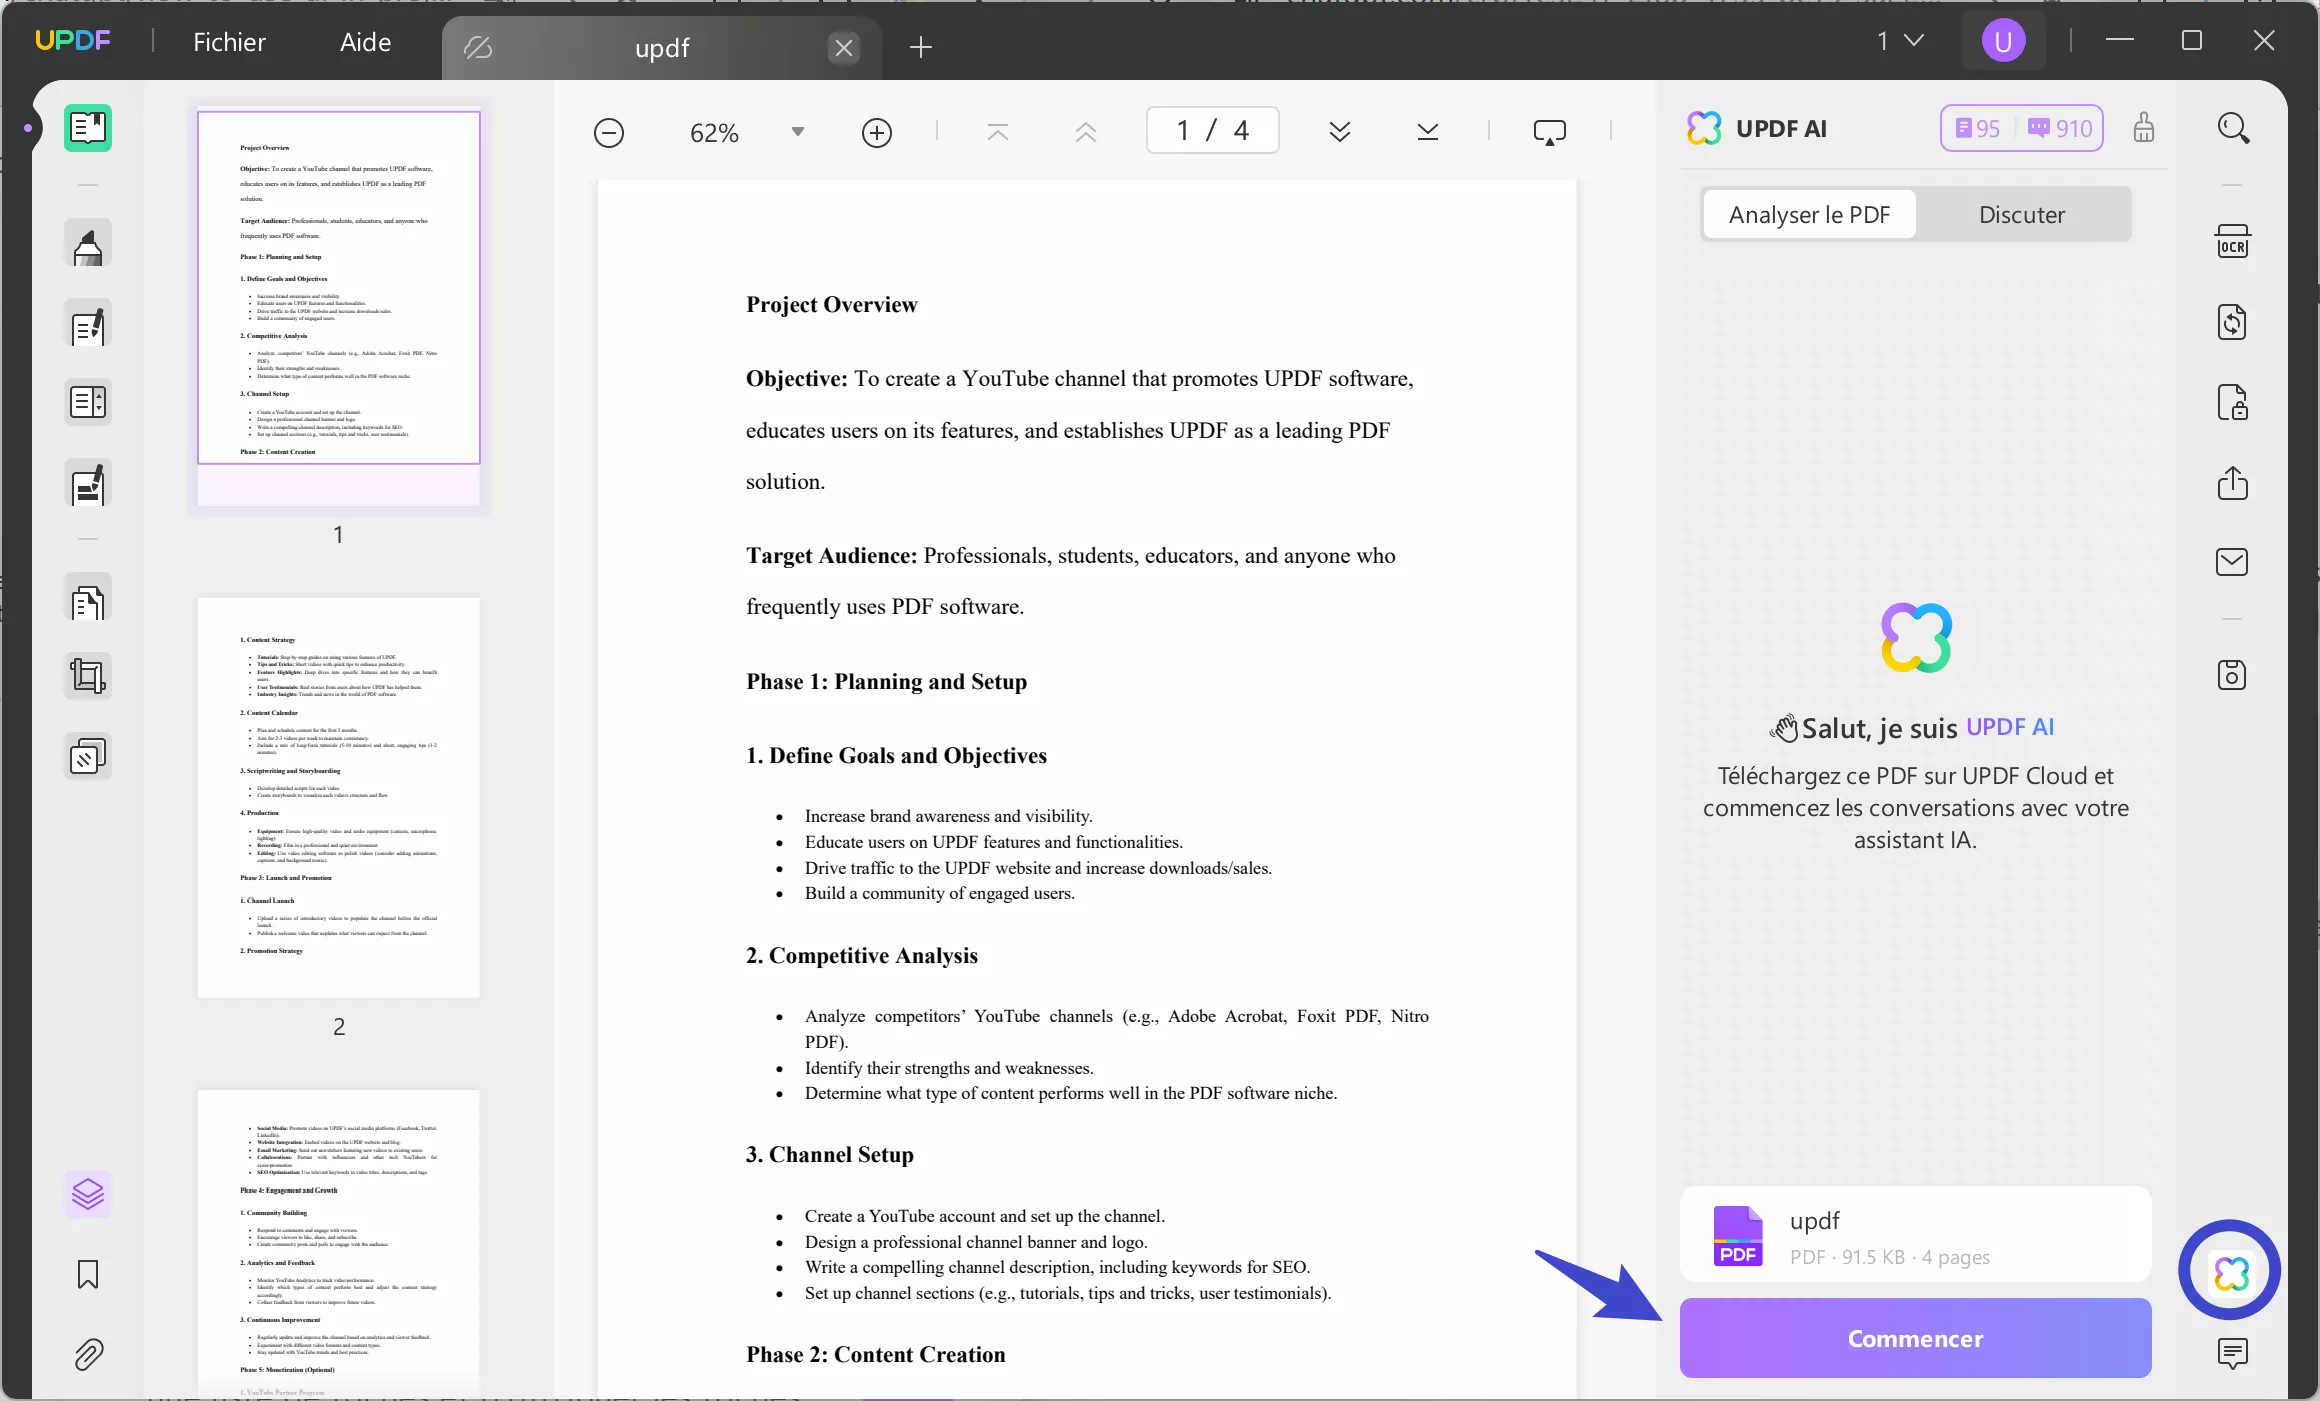Viewport: 2320px width, 1401px height.
Task: Toggle the bookmarks panel
Action: 88,1274
